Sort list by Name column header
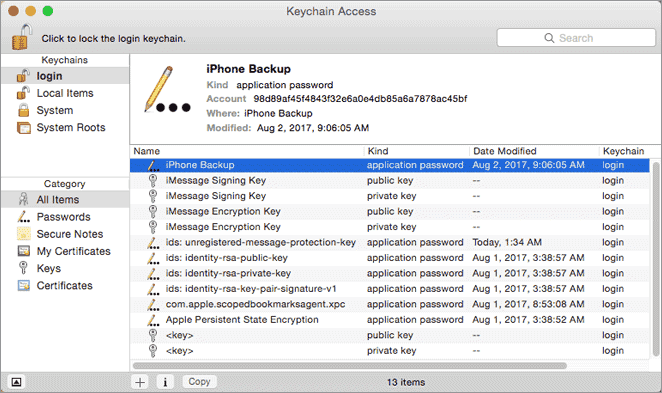662x393 pixels. (x=247, y=151)
